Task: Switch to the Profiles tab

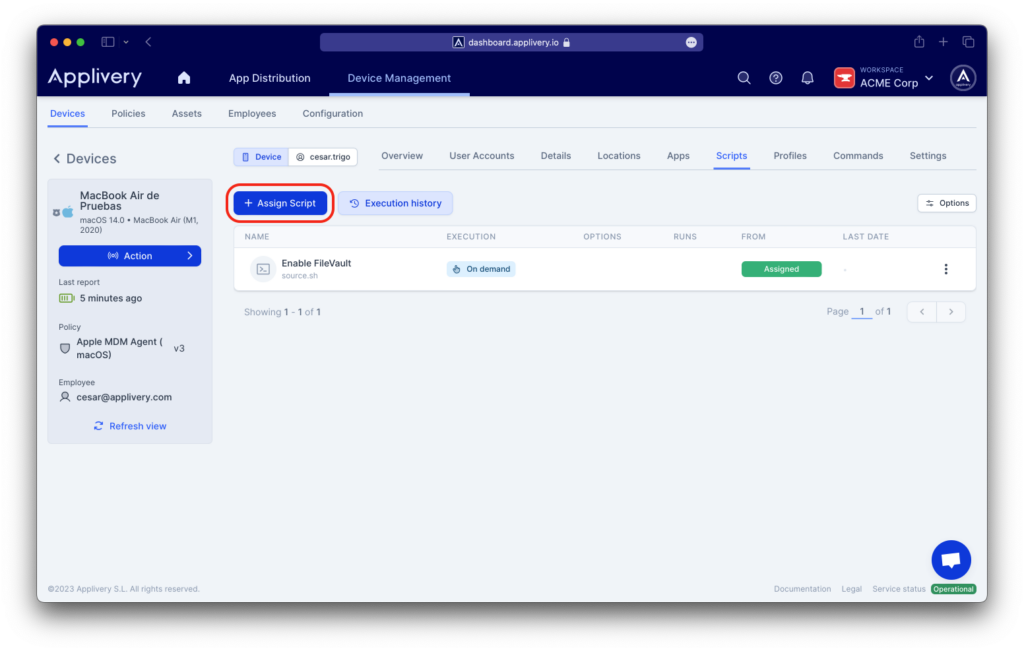Action: pyautogui.click(x=790, y=156)
